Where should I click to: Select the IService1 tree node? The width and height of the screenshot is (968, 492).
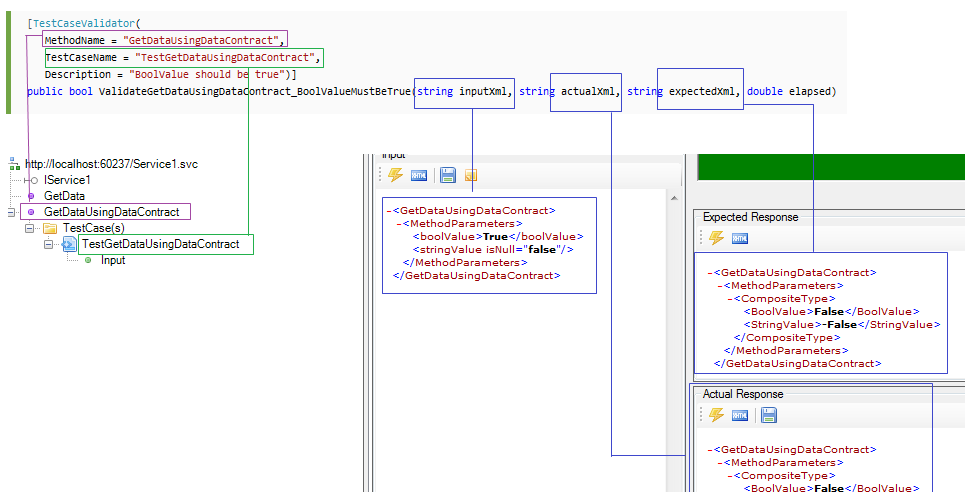pyautogui.click(x=67, y=180)
